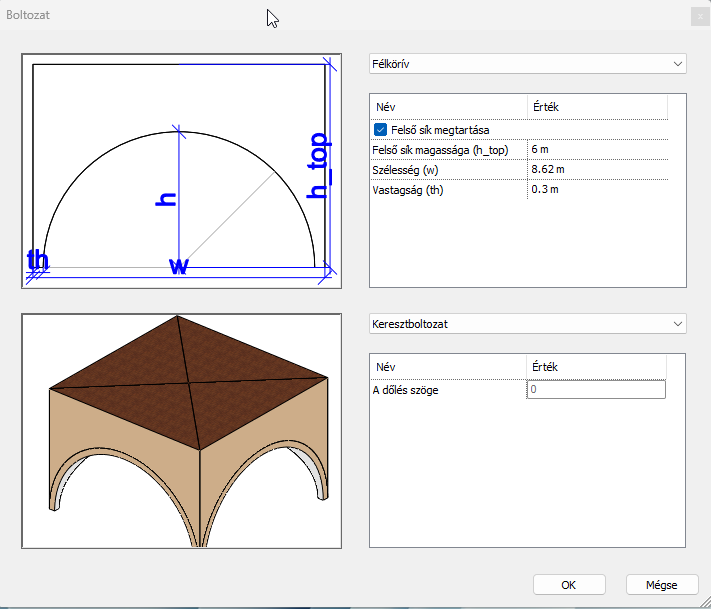
Task: Click the h_top dimension label in diagram
Action: pos(318,165)
